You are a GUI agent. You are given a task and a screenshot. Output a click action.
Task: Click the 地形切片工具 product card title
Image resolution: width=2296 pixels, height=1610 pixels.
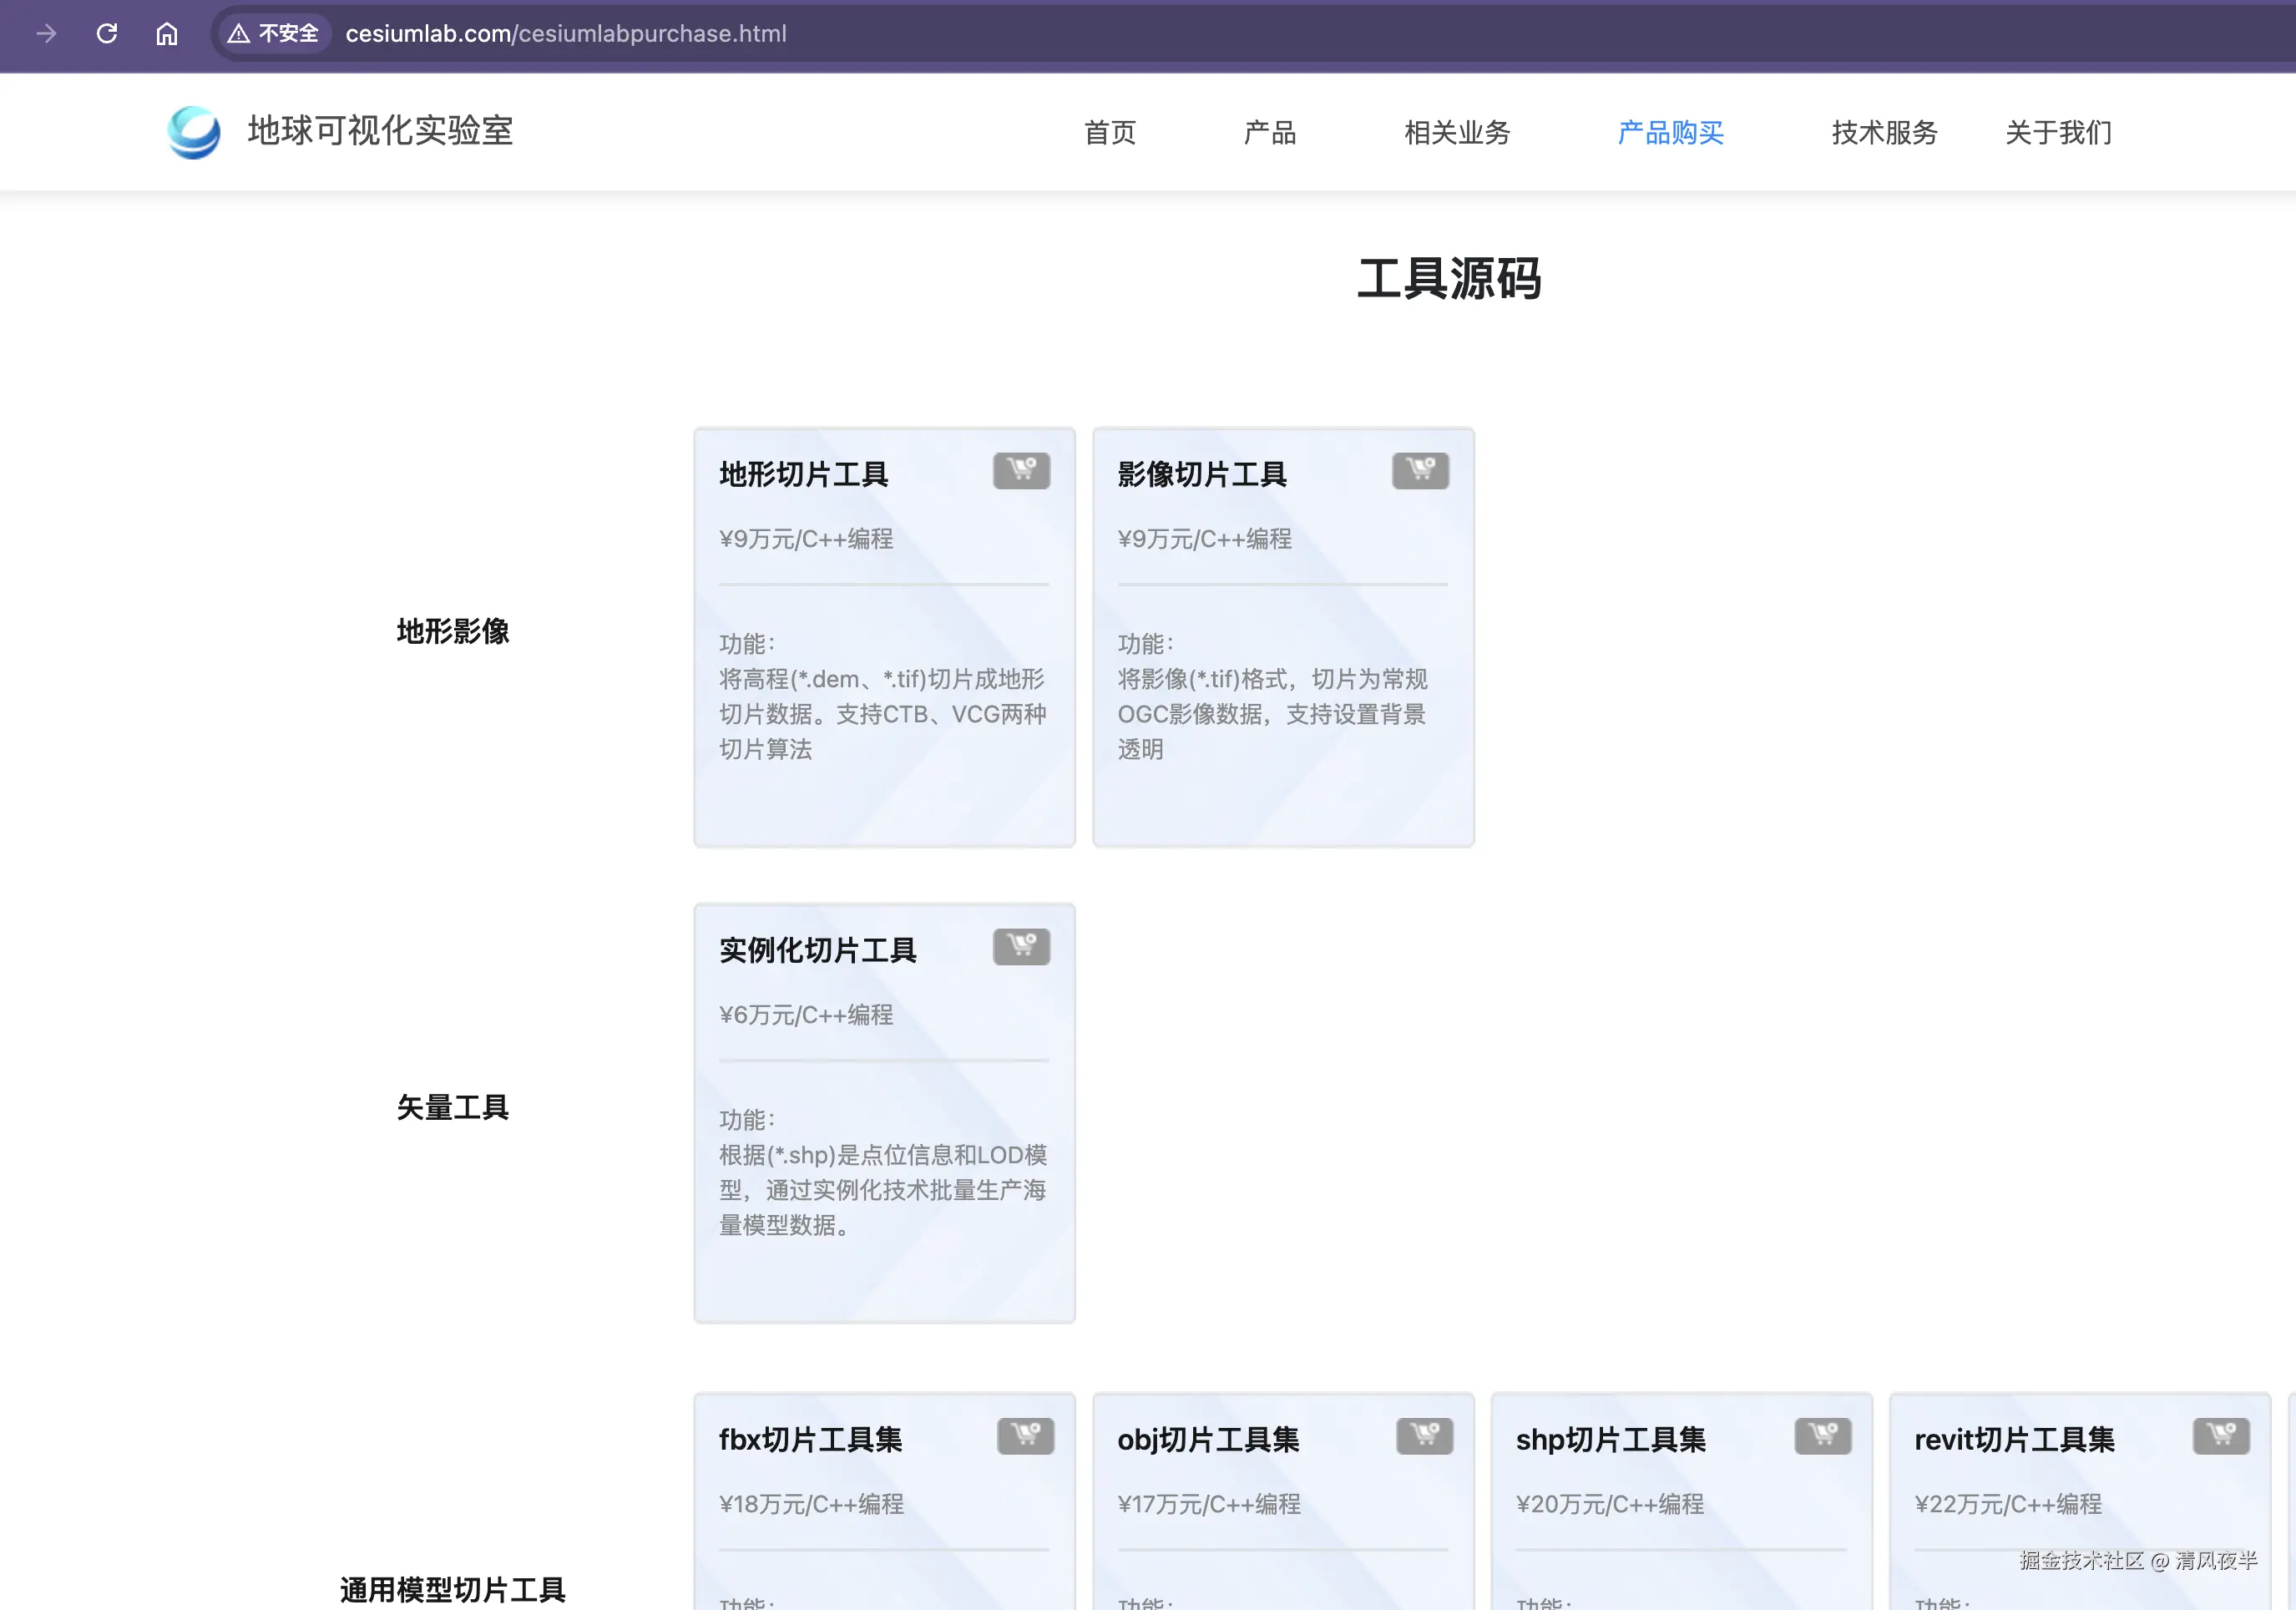point(804,474)
